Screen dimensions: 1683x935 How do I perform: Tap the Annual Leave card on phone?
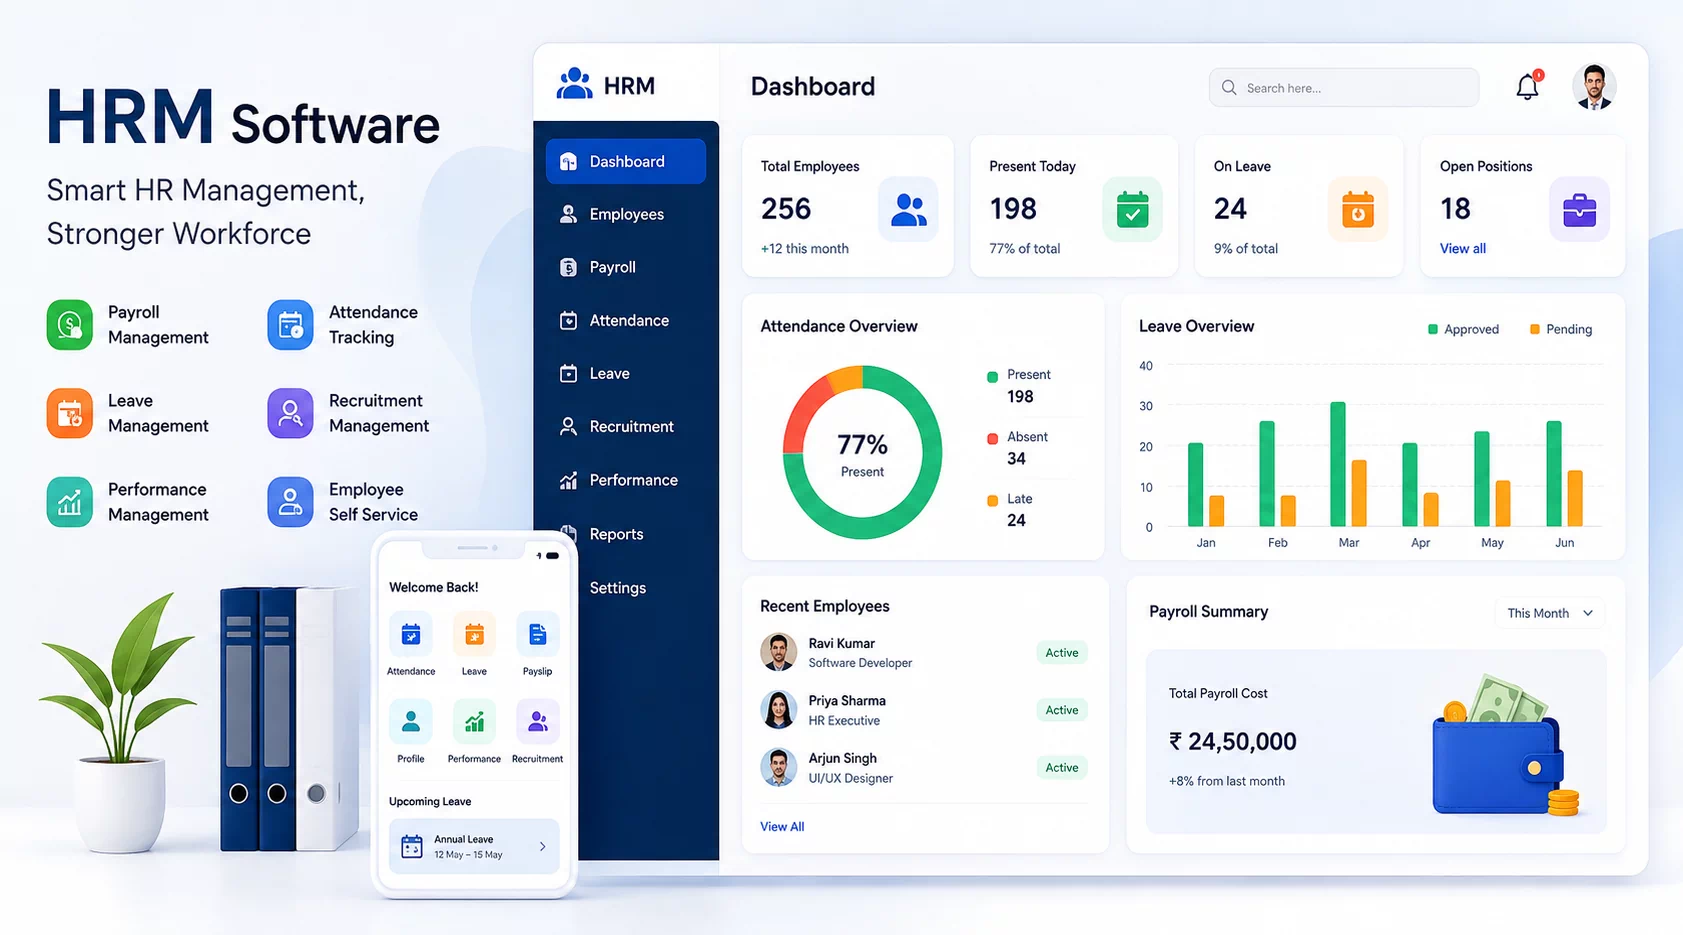474,847
